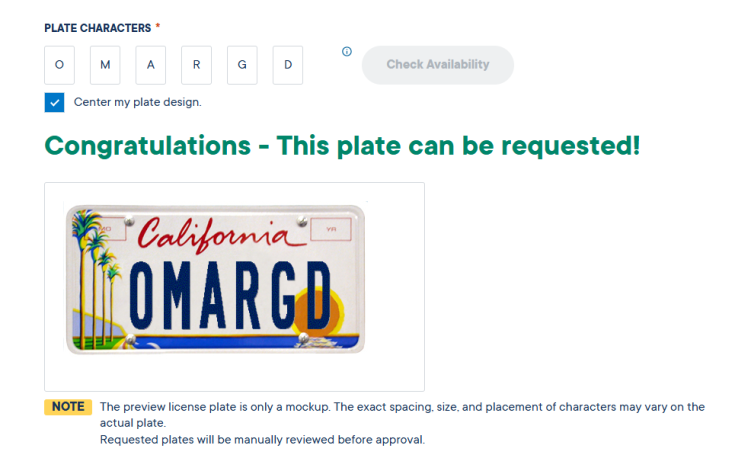The width and height of the screenshot is (735, 458).
Task: Uncheck the Center my plate design checkbox
Action: coord(54,102)
